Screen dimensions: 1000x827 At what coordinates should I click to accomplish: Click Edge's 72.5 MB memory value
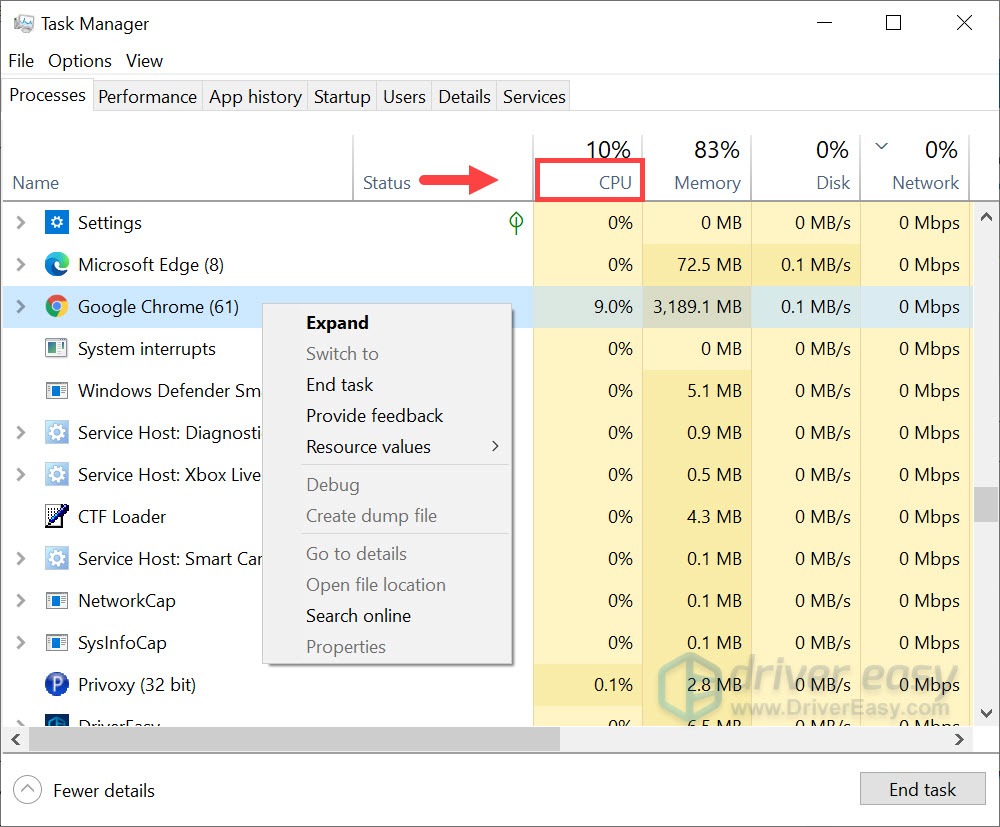coord(709,265)
